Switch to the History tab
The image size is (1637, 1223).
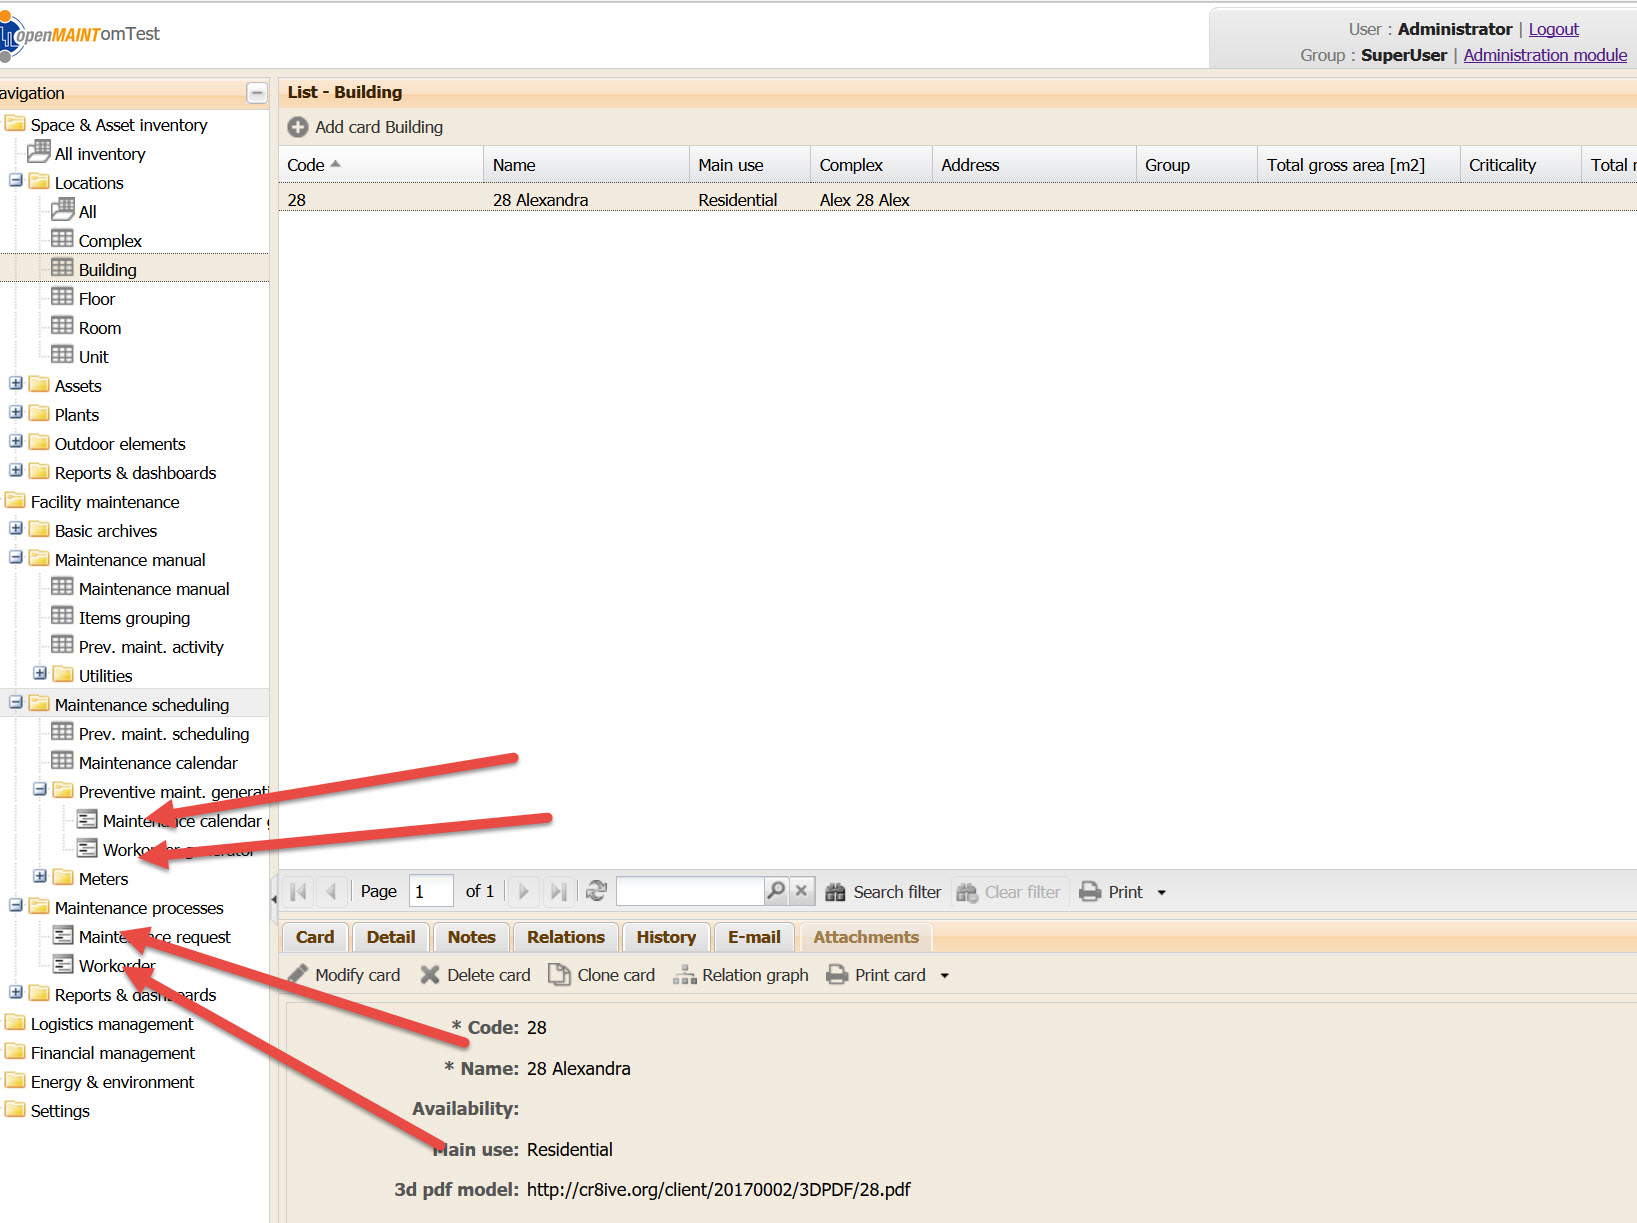coord(665,937)
